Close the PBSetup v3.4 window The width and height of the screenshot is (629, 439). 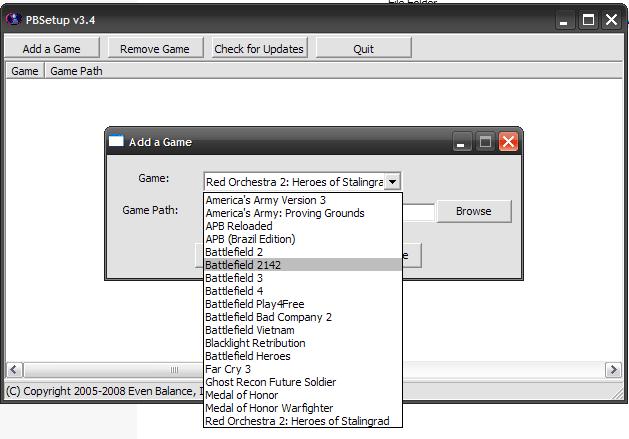(x=611, y=20)
